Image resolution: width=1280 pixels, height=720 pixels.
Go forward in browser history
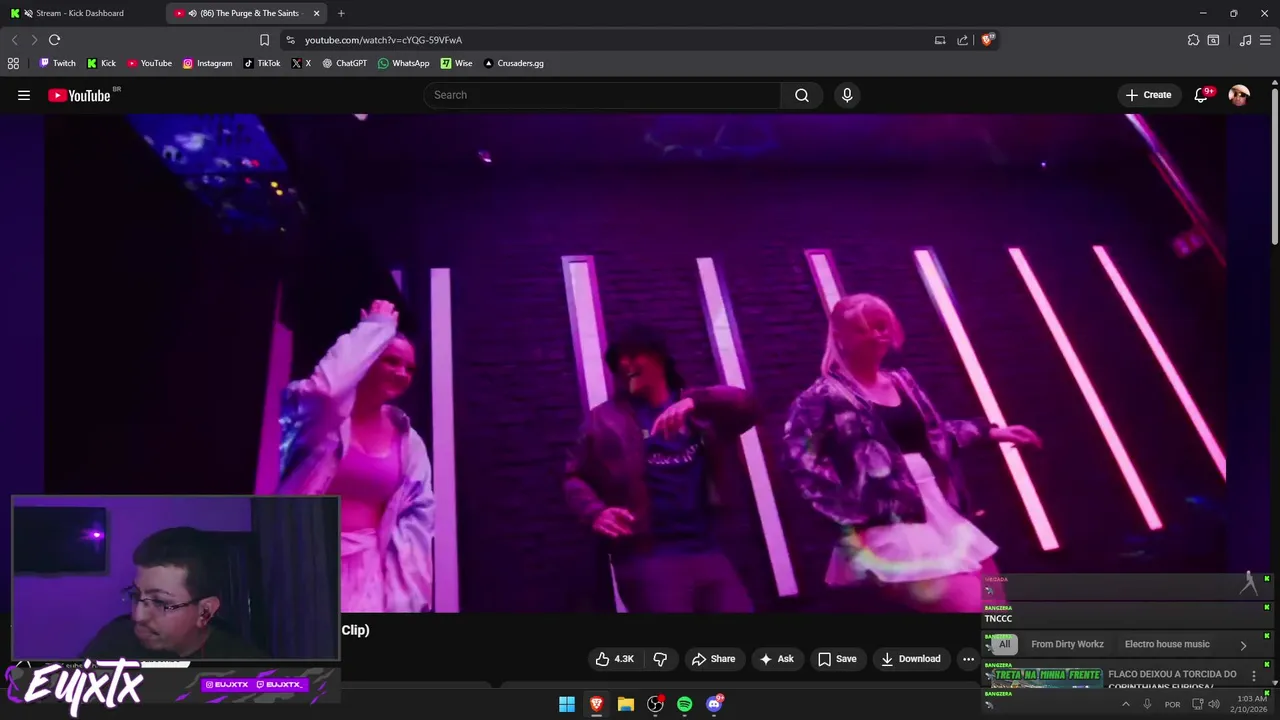[34, 40]
